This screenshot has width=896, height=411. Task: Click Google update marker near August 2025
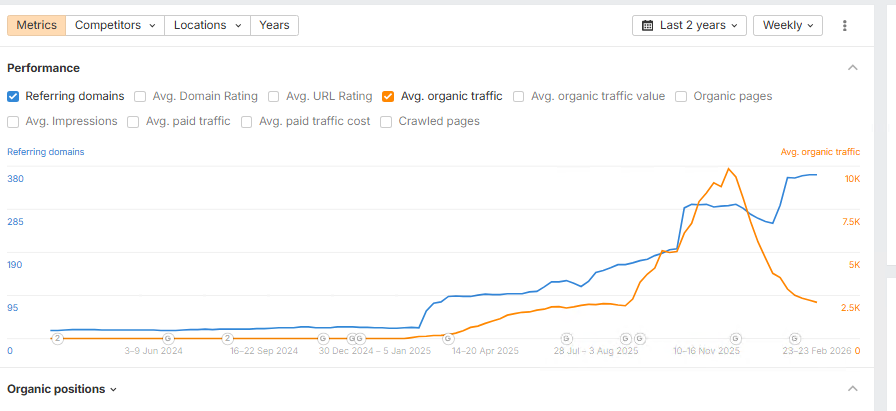pyautogui.click(x=567, y=339)
